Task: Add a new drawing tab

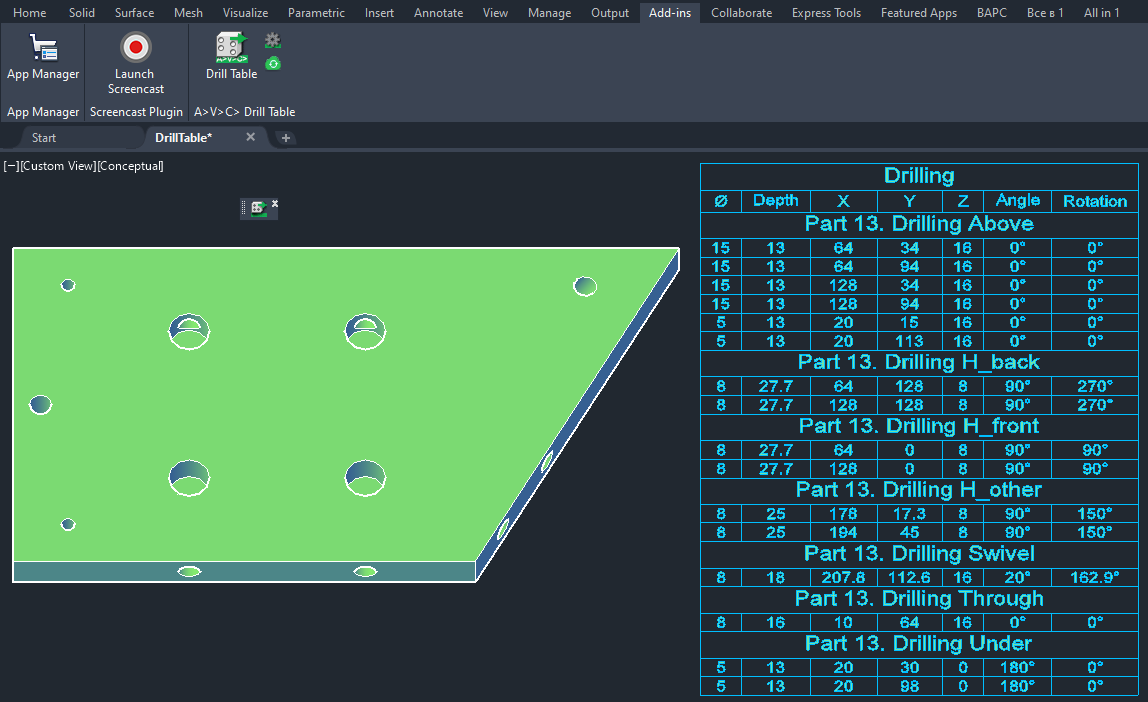Action: [x=286, y=138]
